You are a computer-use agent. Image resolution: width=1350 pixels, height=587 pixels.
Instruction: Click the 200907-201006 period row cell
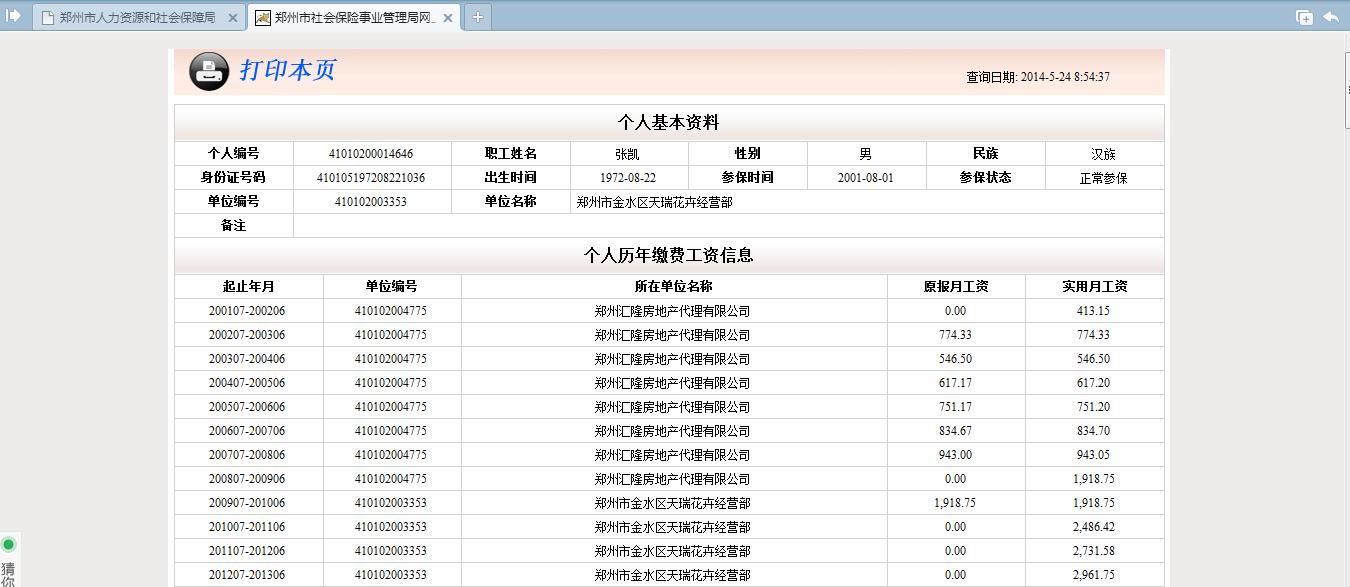coord(247,503)
